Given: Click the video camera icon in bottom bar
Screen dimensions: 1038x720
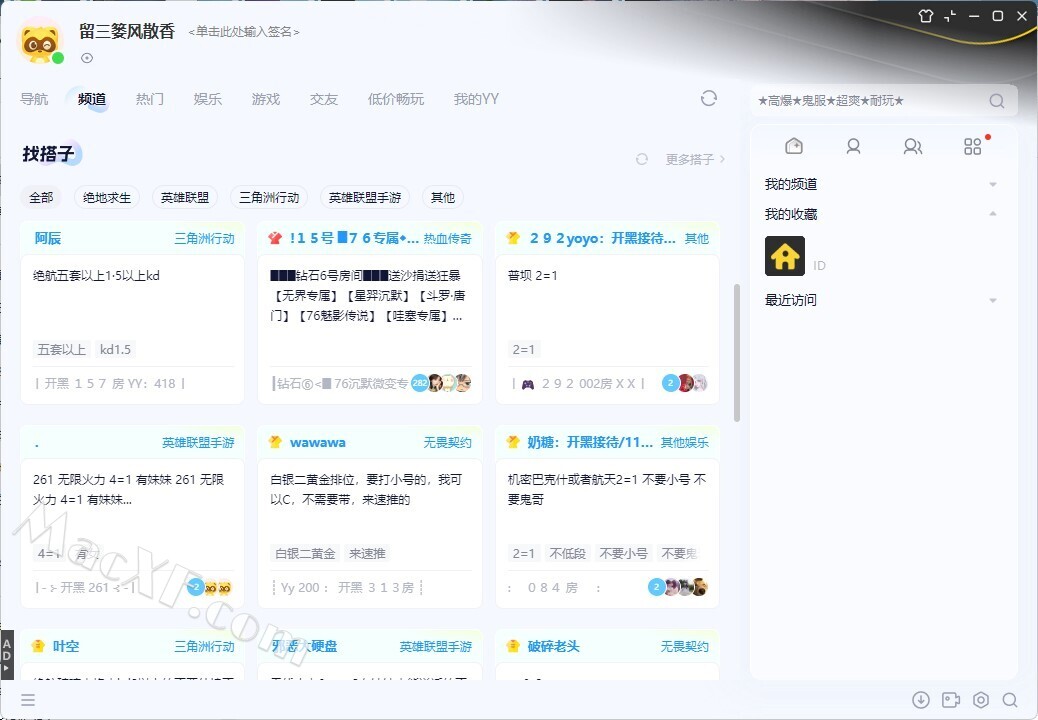Looking at the screenshot, I should [x=951, y=699].
